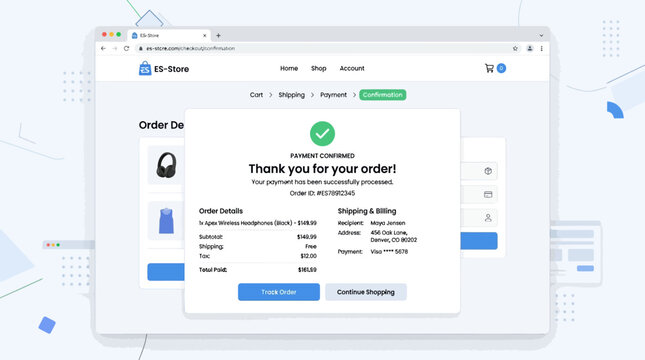Reload the page with refresh icon

(x=126, y=49)
